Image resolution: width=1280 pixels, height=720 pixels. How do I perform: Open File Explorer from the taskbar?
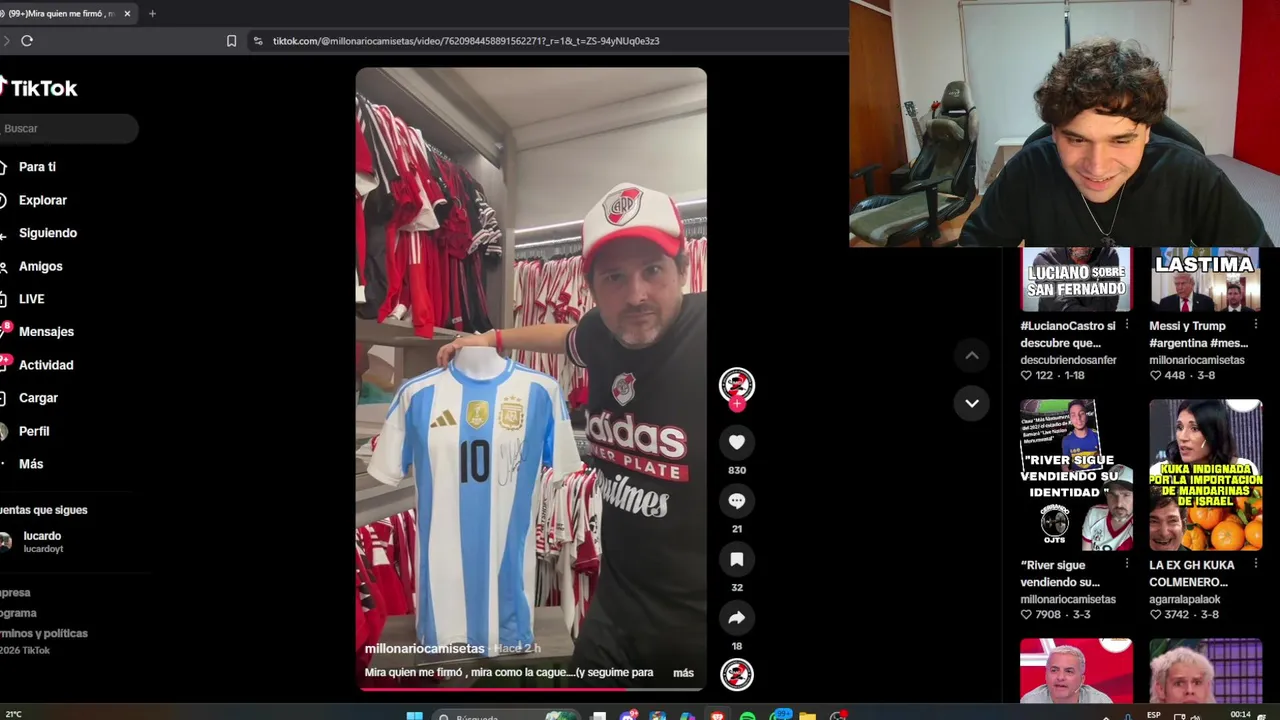pyautogui.click(x=808, y=716)
